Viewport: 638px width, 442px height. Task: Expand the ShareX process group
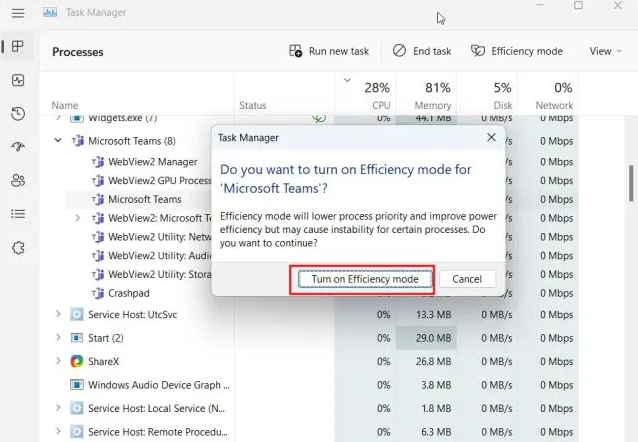point(58,361)
